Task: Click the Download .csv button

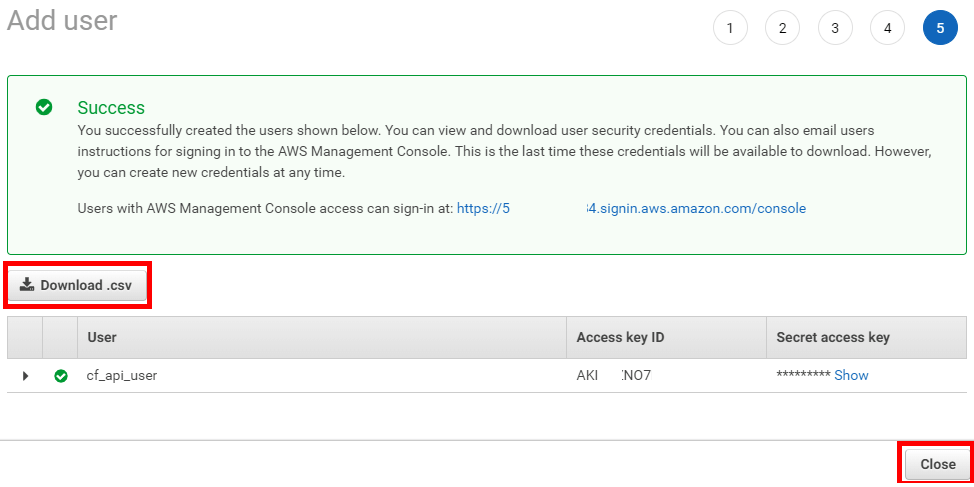Action: [77, 285]
